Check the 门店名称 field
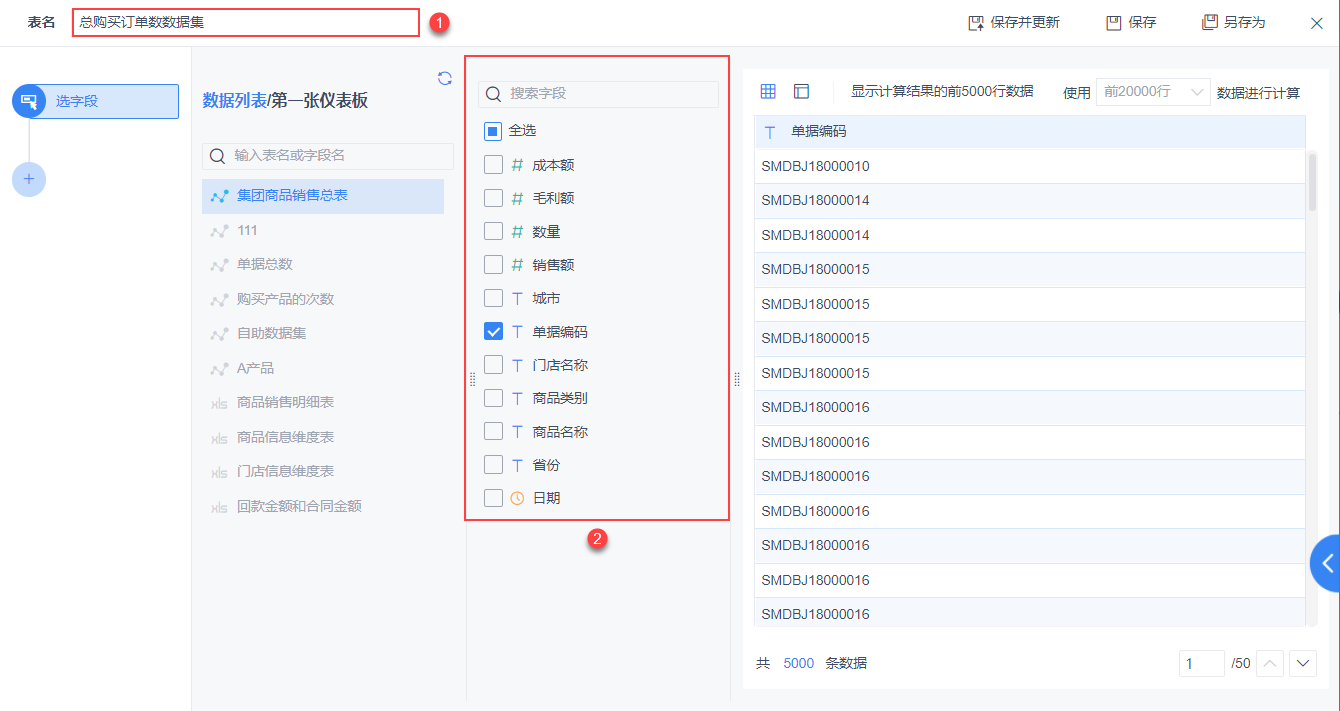The width and height of the screenshot is (1340, 711). click(x=493, y=365)
